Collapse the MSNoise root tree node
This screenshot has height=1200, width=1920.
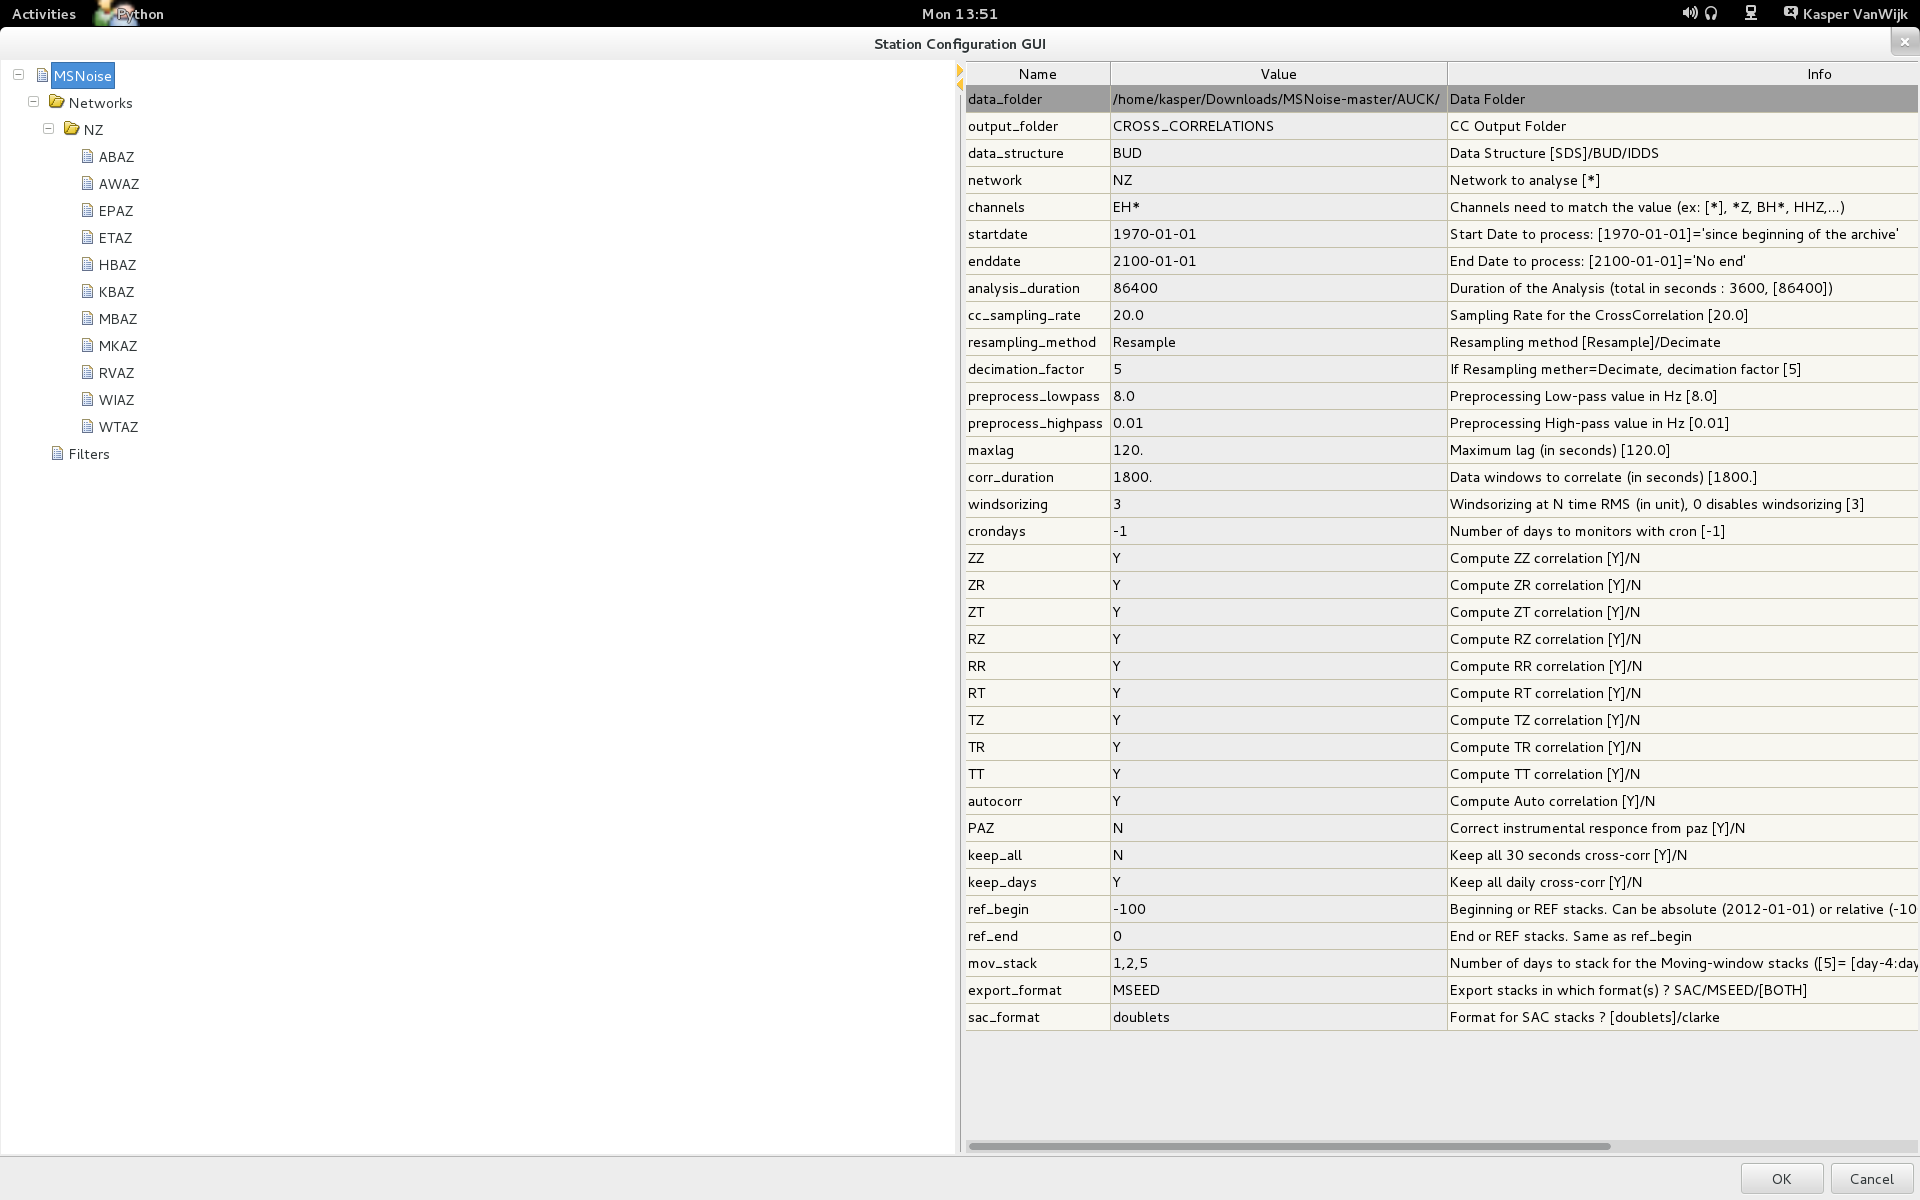[x=18, y=74]
